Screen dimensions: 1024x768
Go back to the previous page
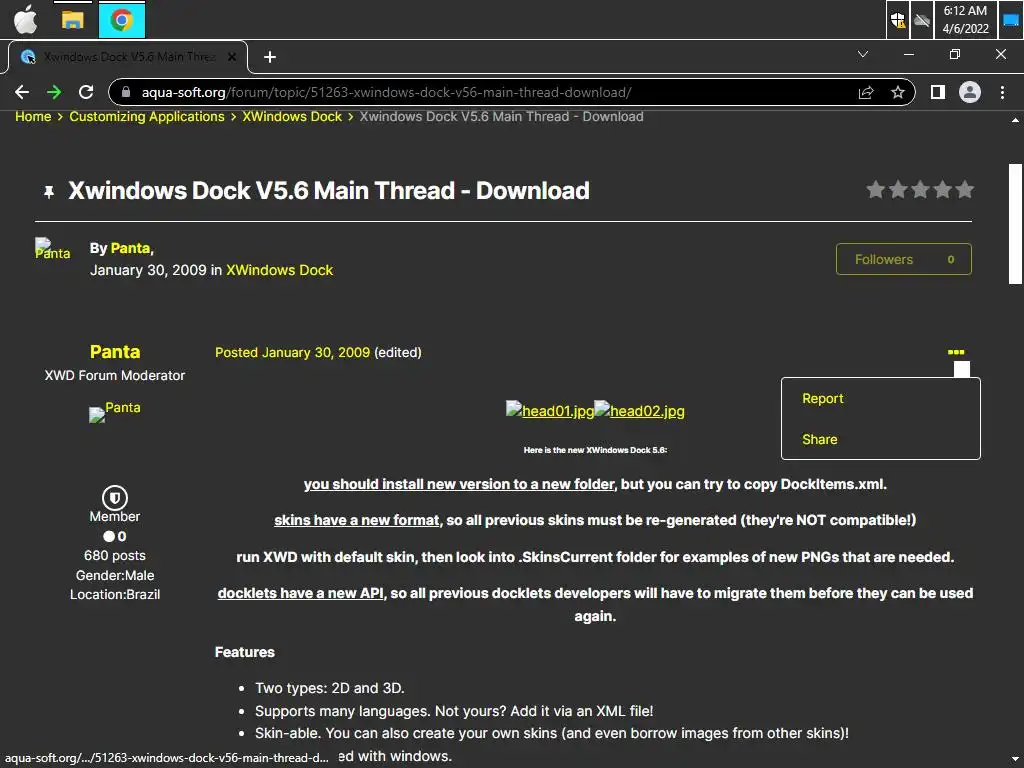click(22, 92)
